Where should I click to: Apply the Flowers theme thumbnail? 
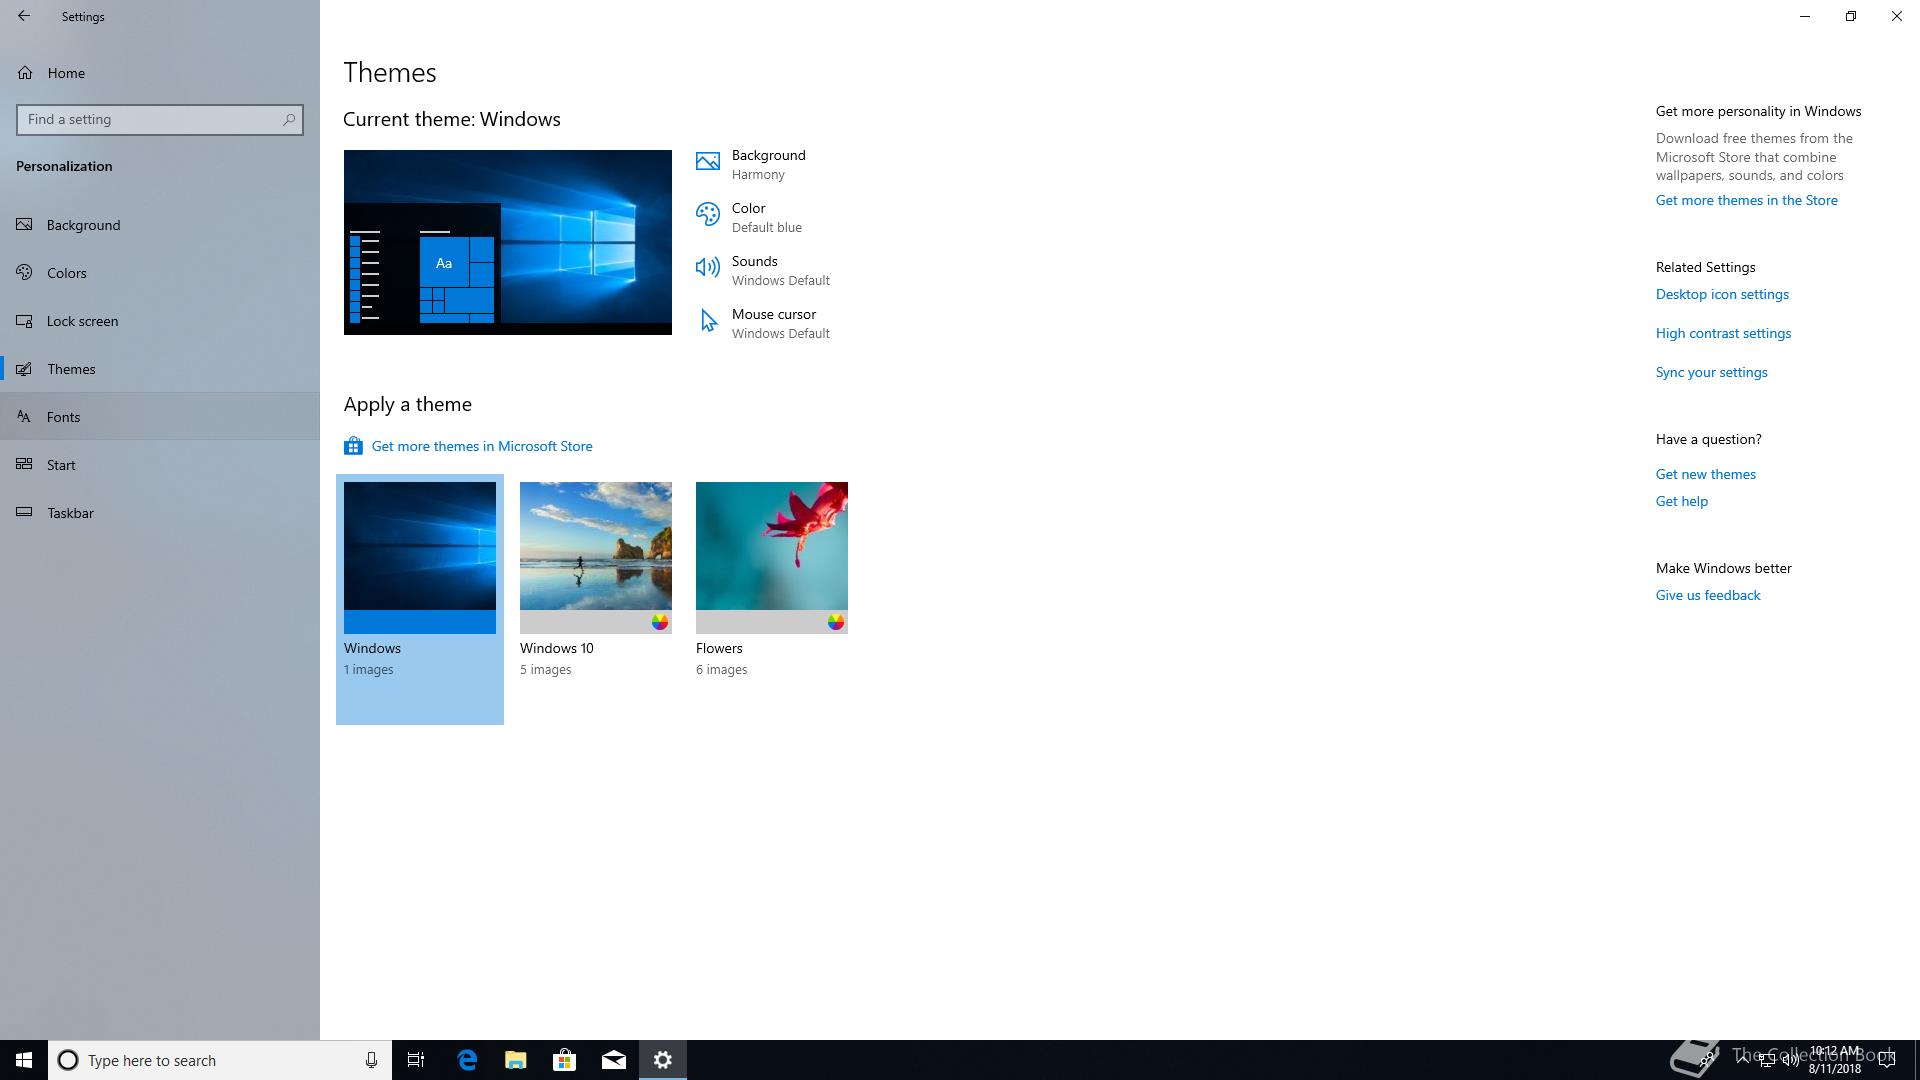coord(771,556)
